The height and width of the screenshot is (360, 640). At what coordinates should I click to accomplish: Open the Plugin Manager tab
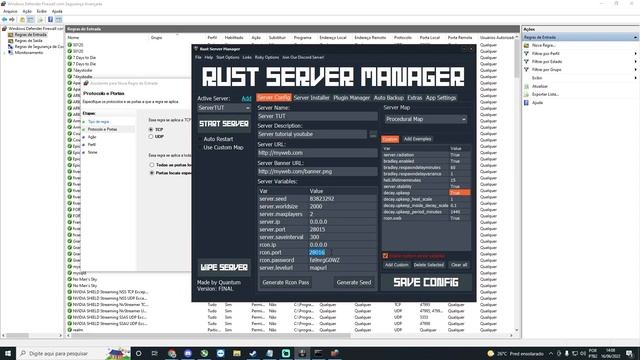coord(351,98)
